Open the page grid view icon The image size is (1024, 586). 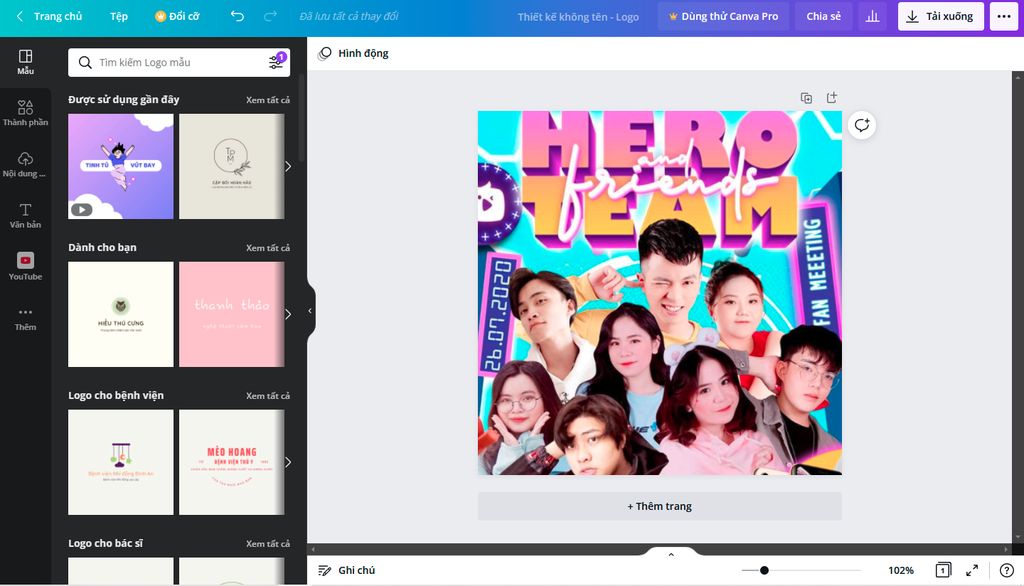[x=943, y=570]
